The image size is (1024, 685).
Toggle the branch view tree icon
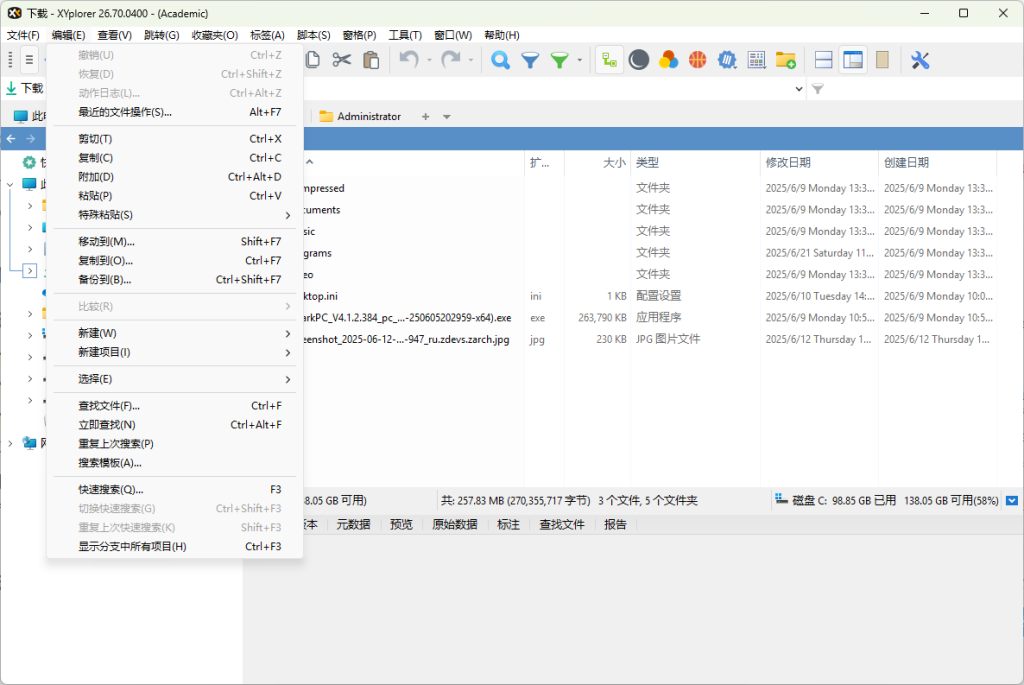click(x=608, y=60)
